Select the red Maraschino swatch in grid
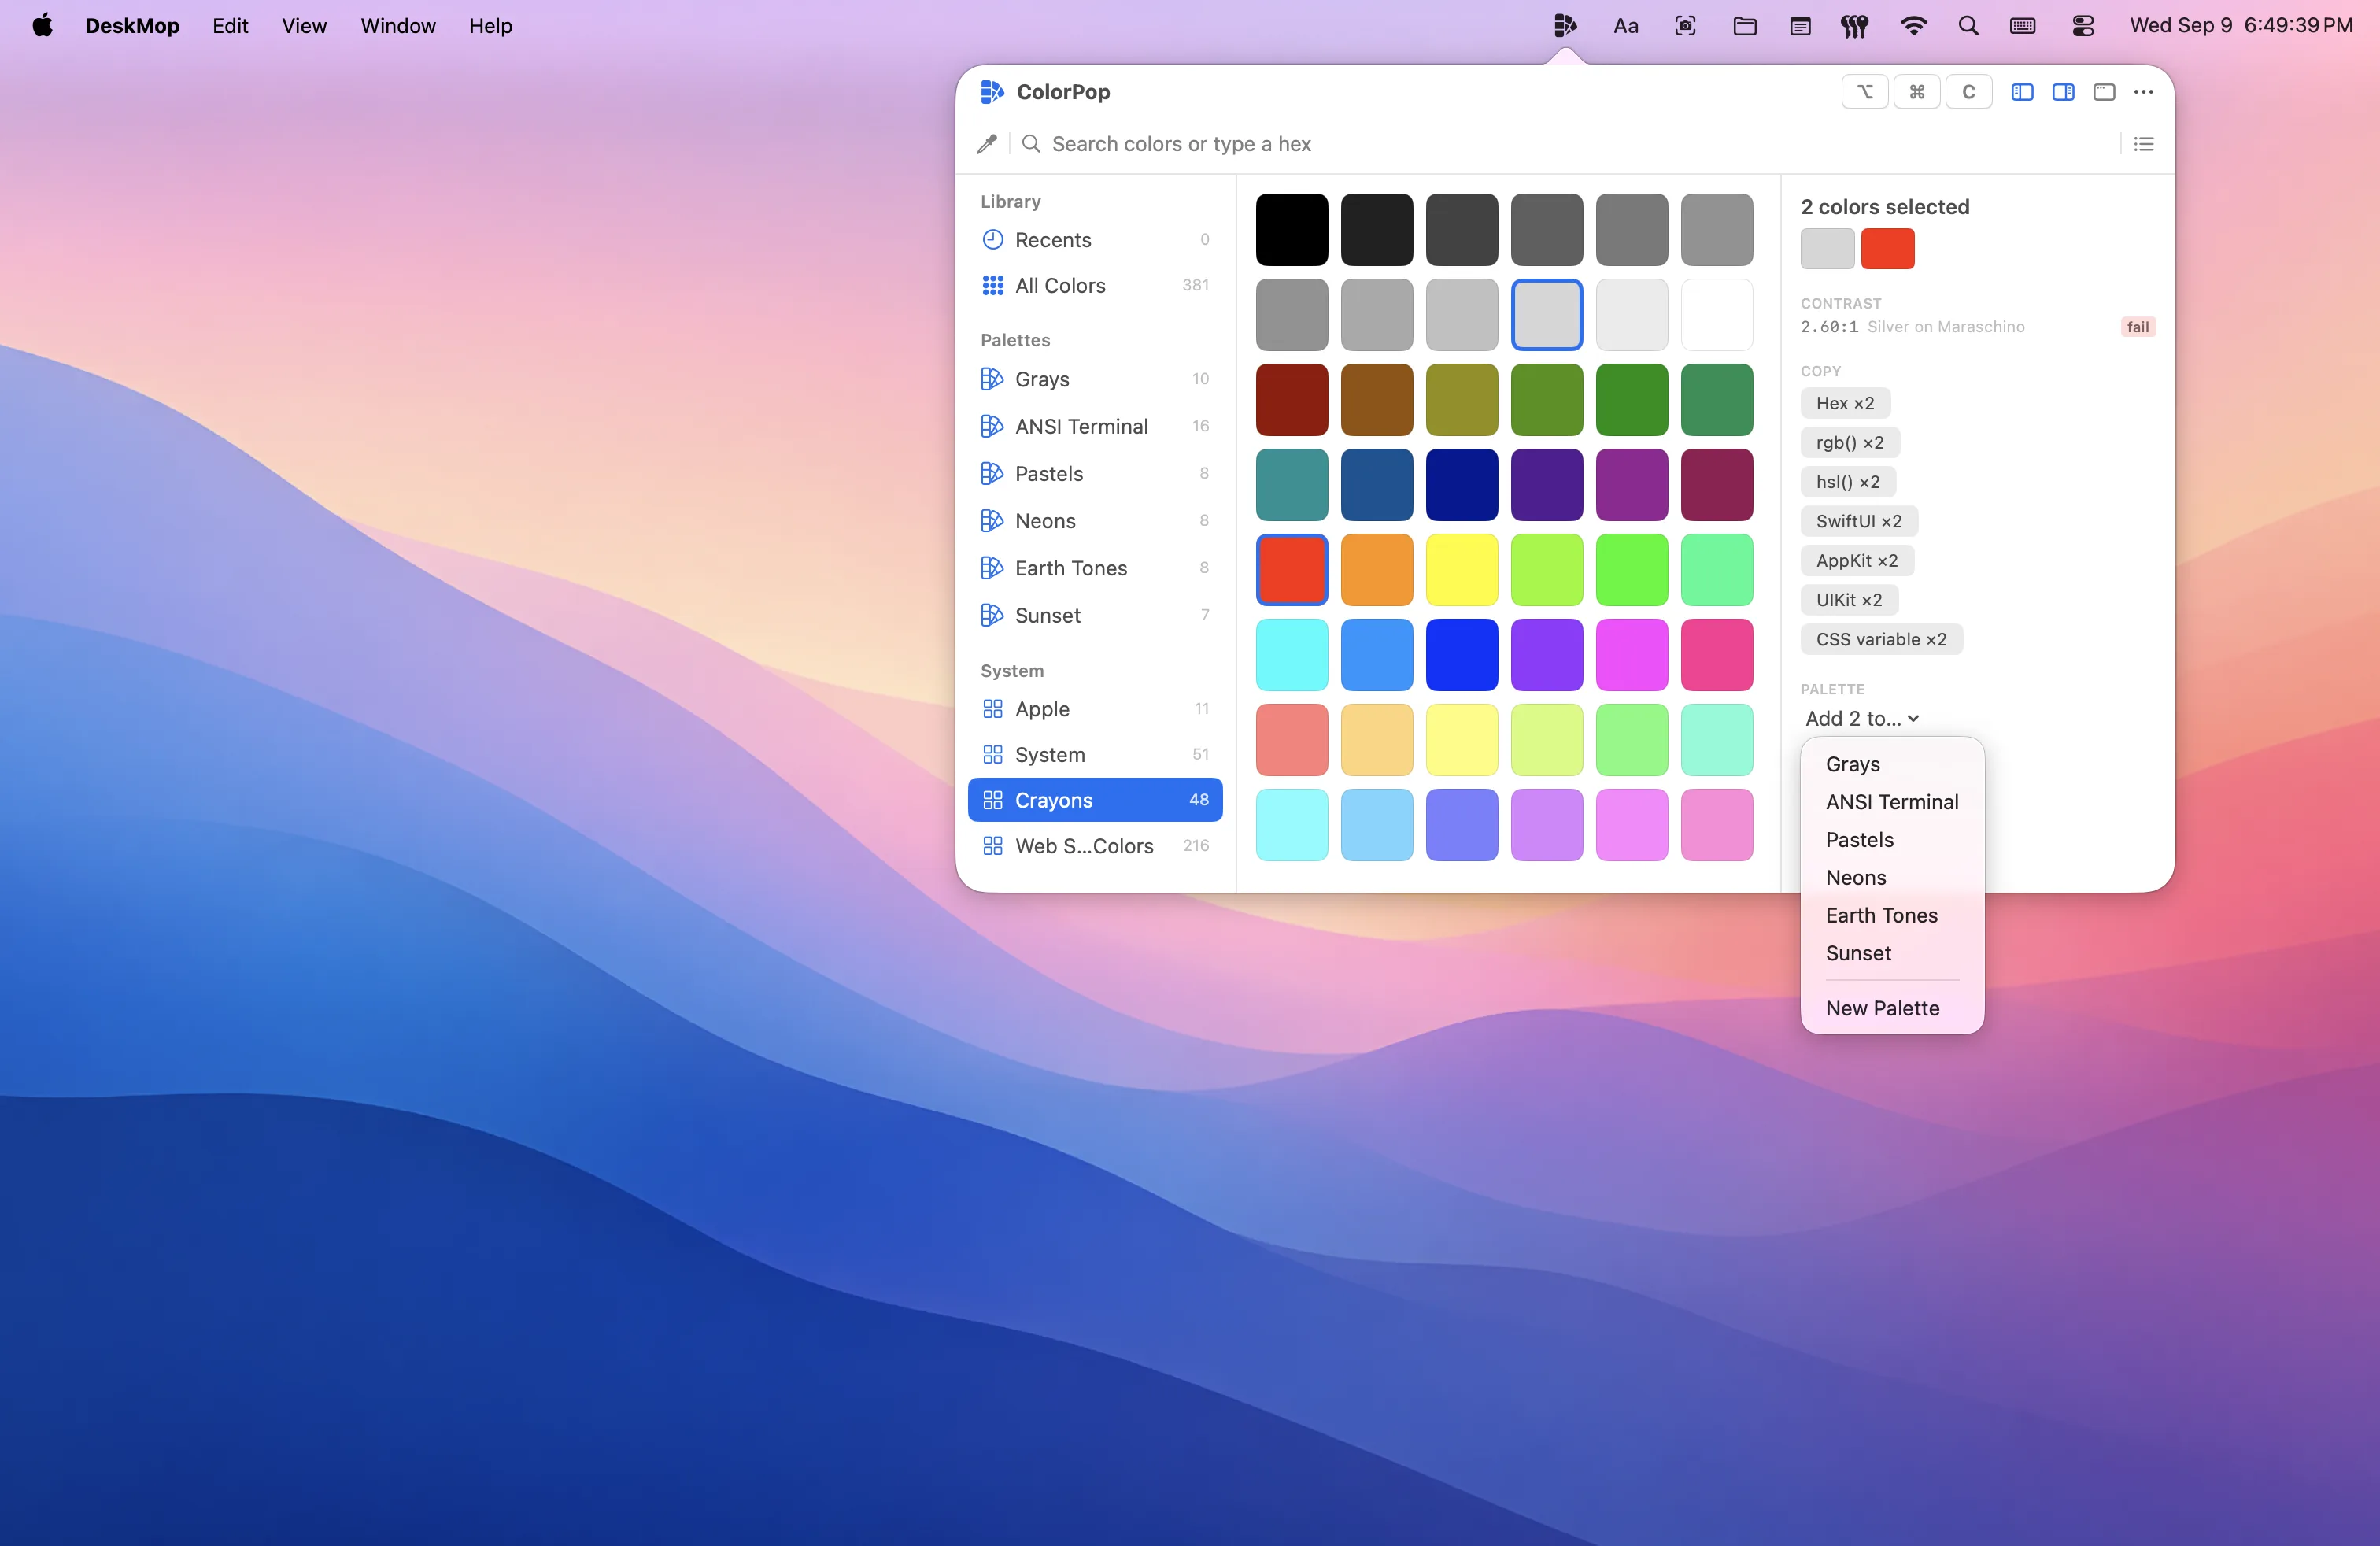This screenshot has width=2380, height=1546. (1292, 570)
